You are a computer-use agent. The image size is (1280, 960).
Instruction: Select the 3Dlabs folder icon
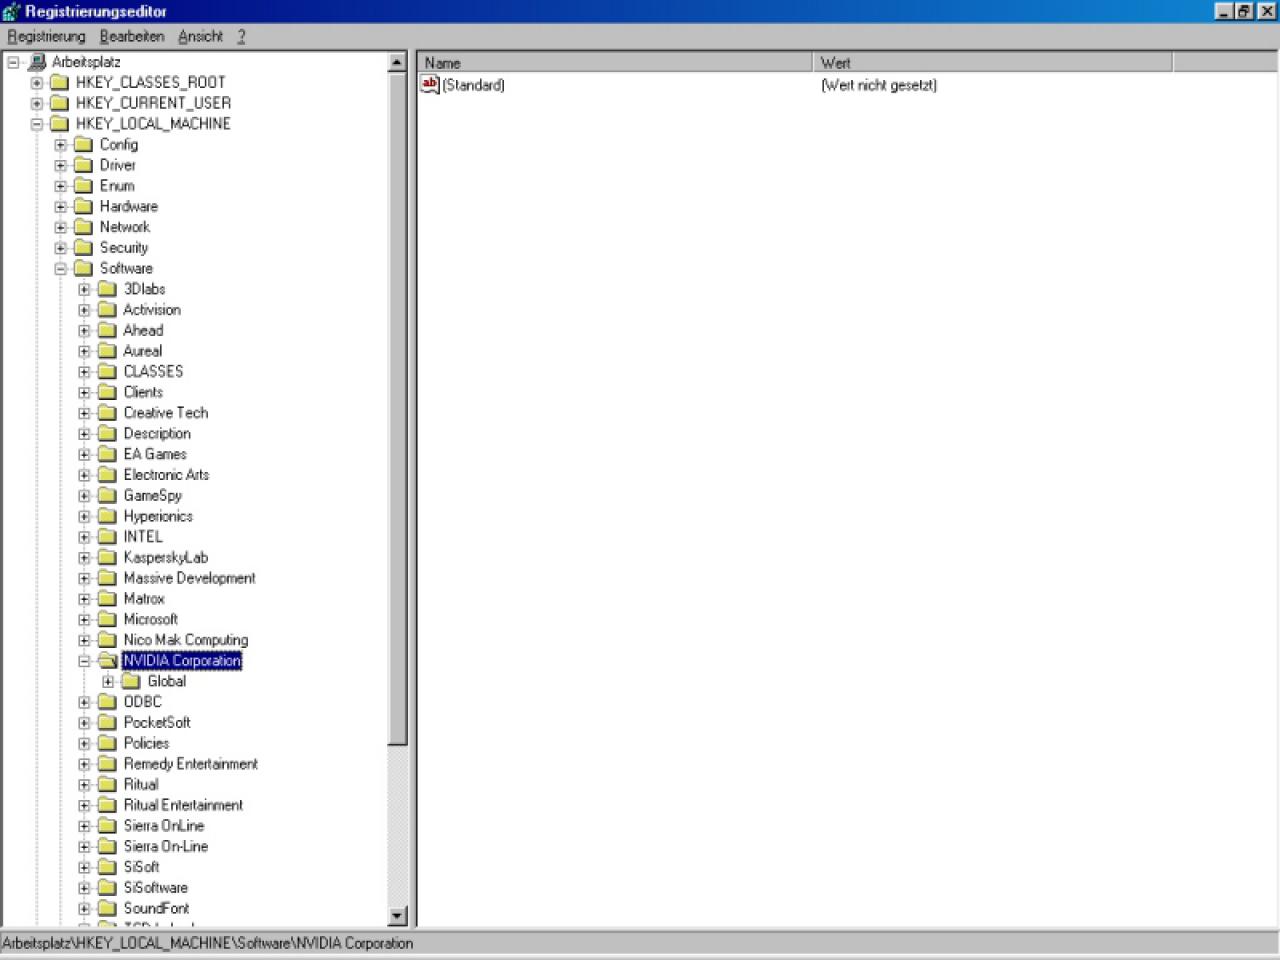pos(108,289)
